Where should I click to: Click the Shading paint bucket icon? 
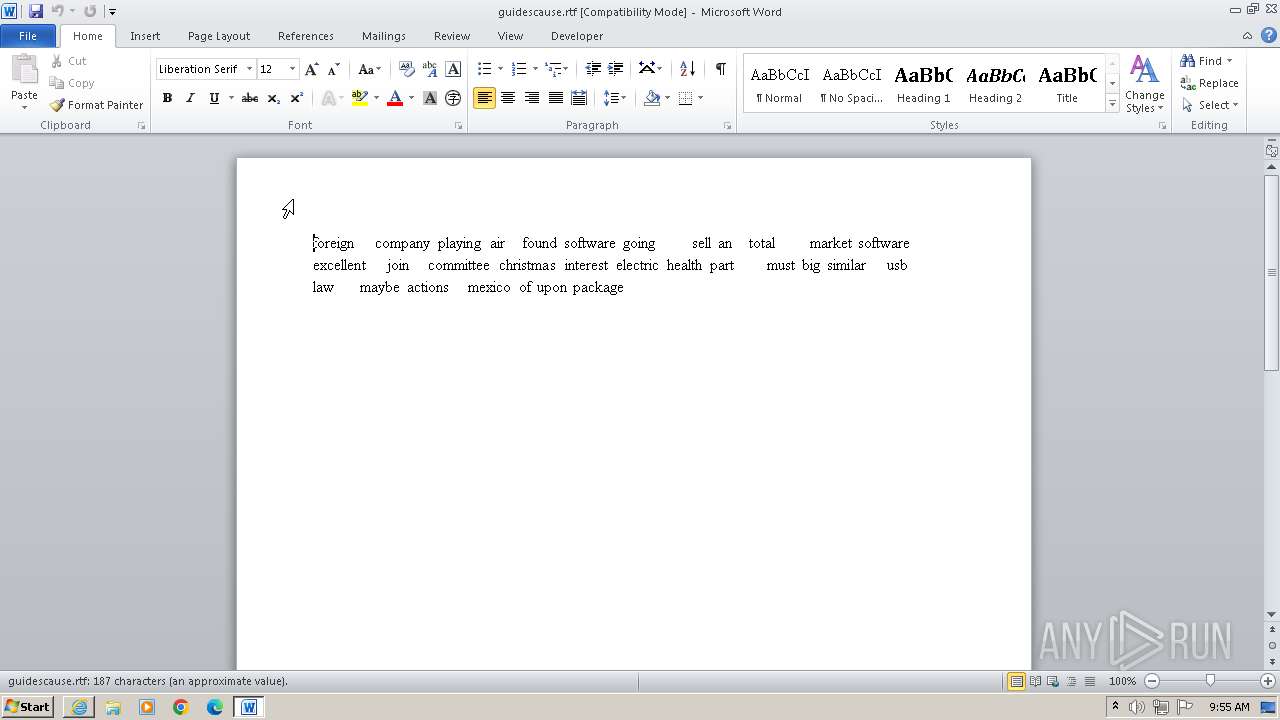click(x=652, y=98)
